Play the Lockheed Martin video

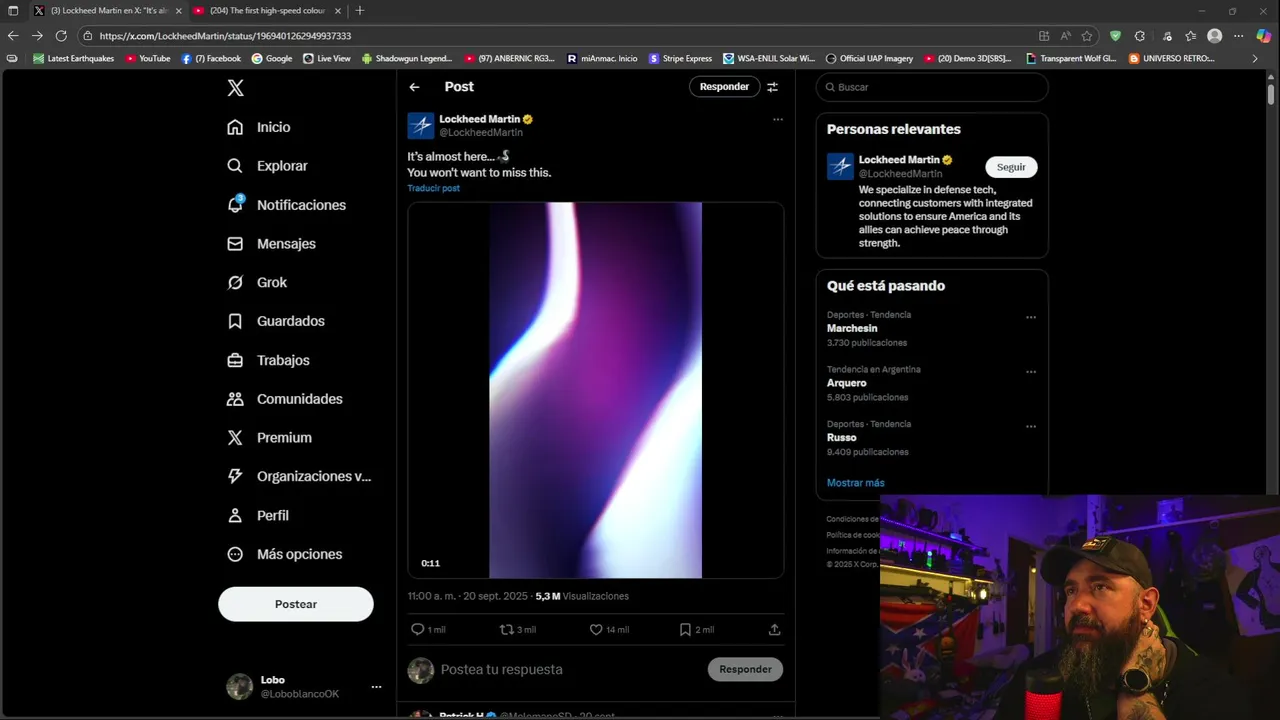coord(595,390)
